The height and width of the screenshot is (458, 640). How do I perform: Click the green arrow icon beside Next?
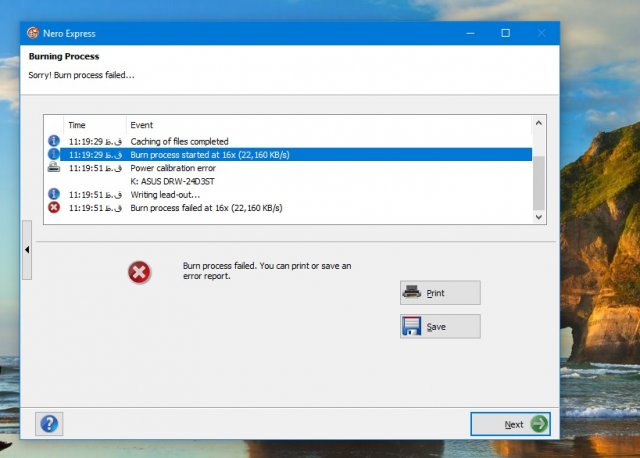pyautogui.click(x=539, y=424)
